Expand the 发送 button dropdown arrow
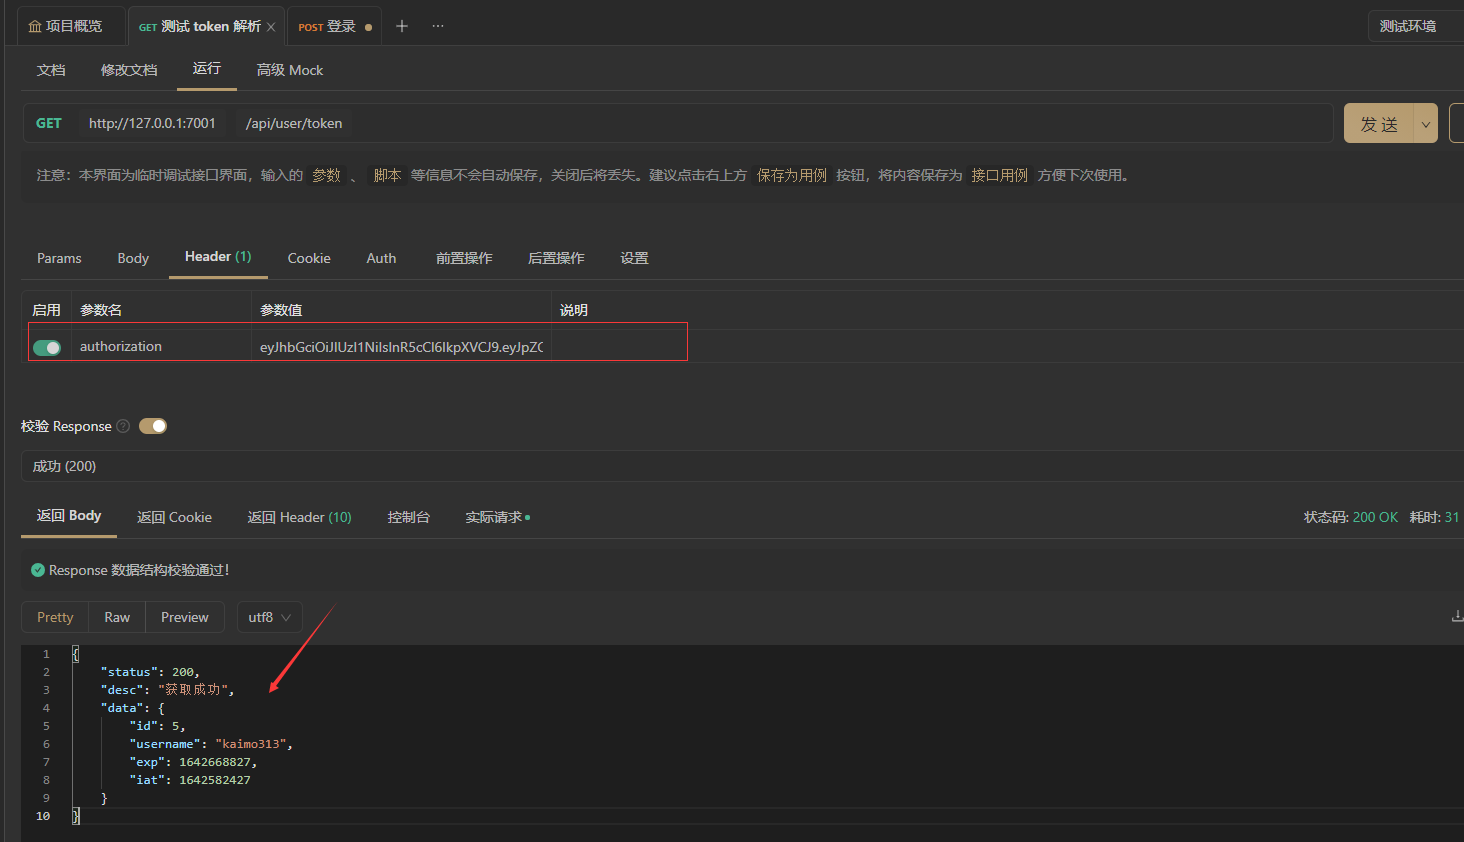 coord(1425,122)
